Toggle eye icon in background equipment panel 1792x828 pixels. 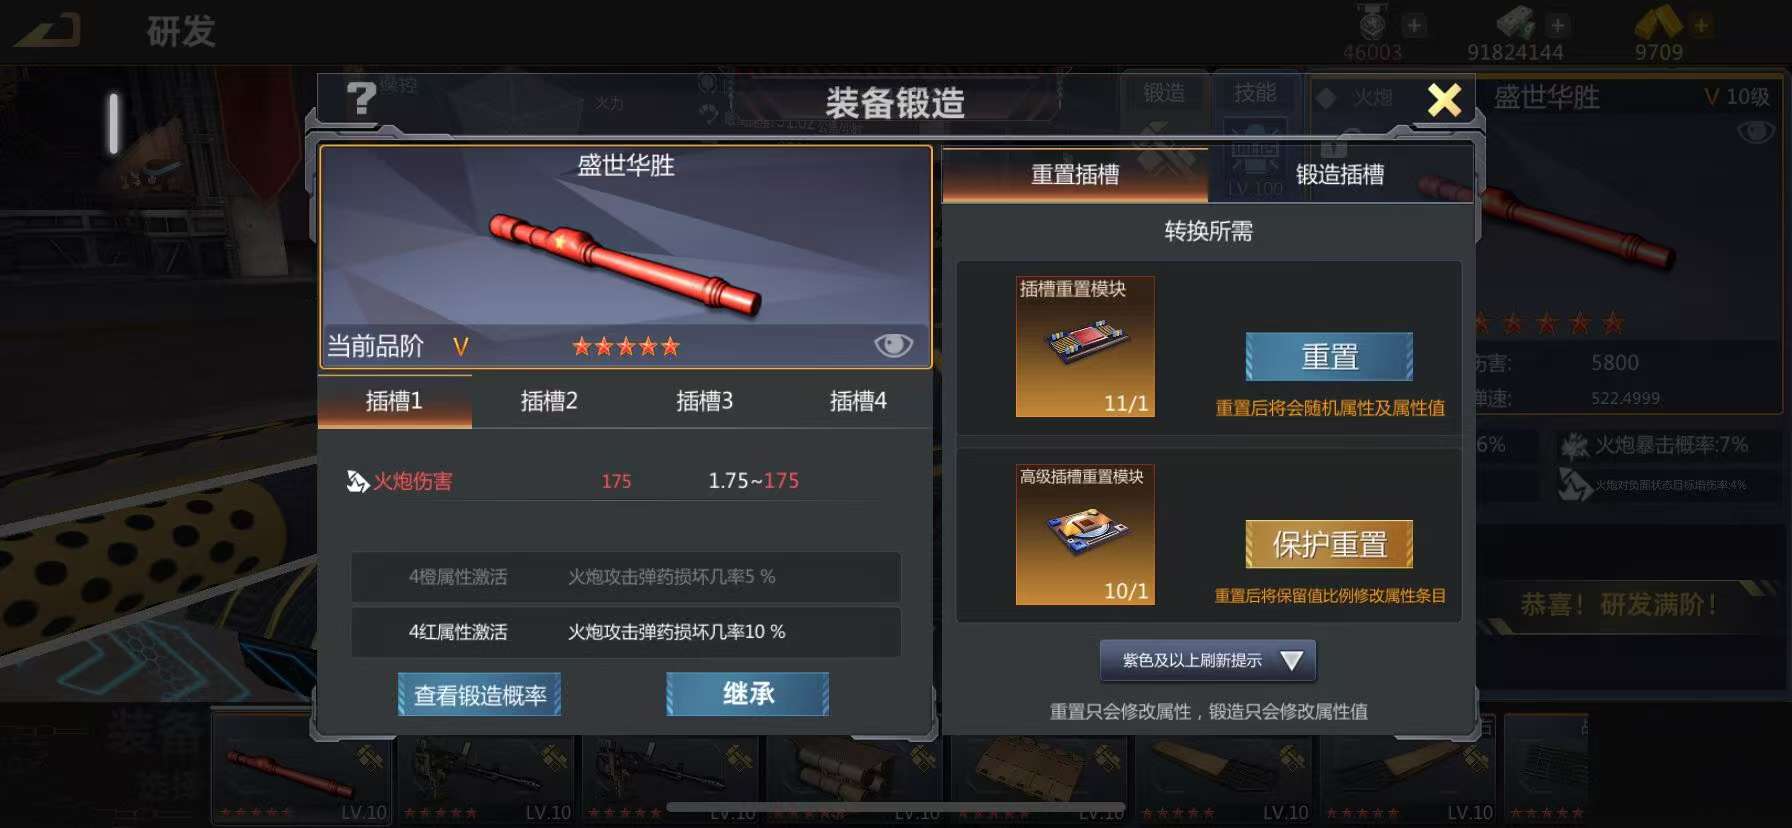(x=1756, y=132)
